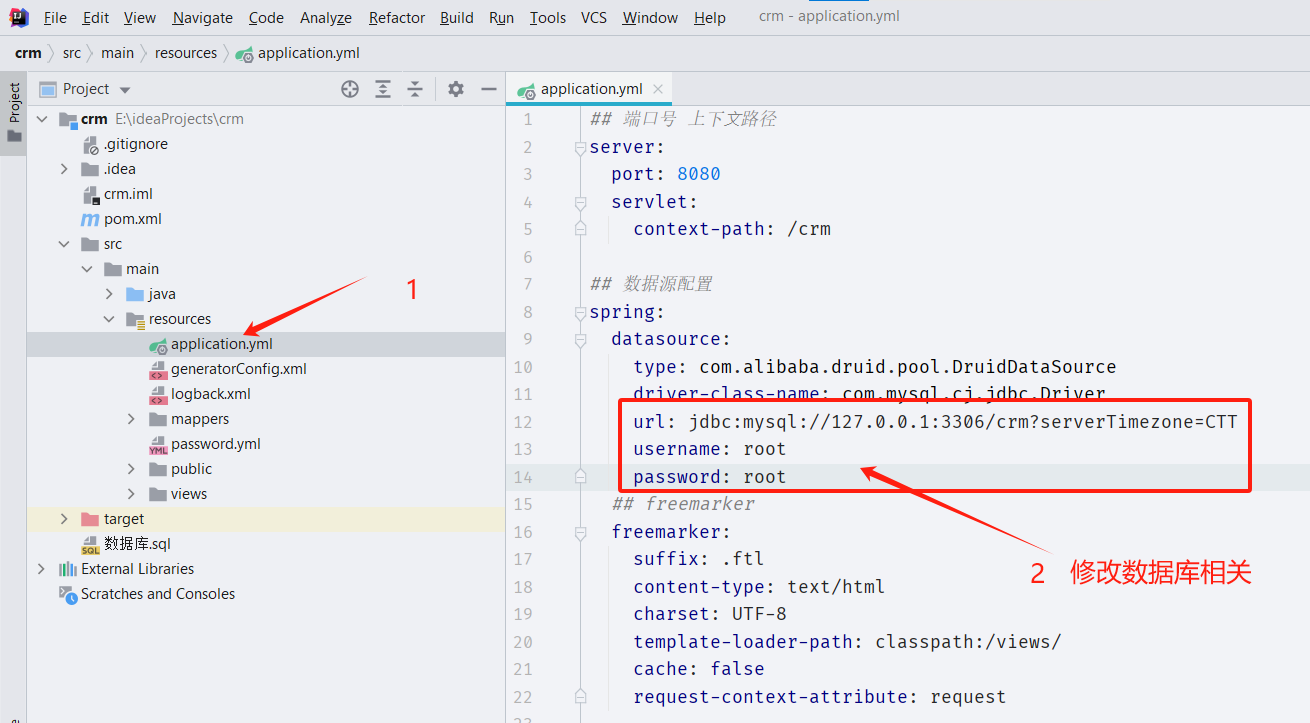Open the Window menu
The image size is (1310, 723).
pos(650,18)
